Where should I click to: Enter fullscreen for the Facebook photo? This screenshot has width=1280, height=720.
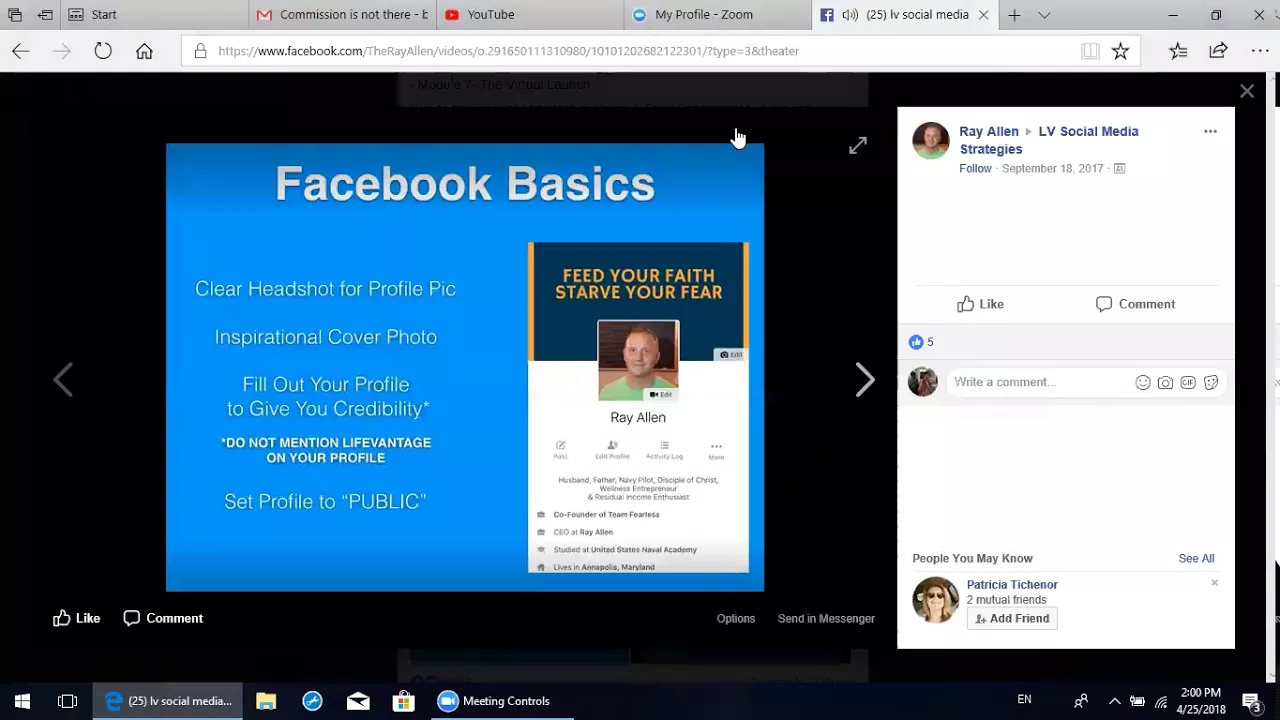858,146
